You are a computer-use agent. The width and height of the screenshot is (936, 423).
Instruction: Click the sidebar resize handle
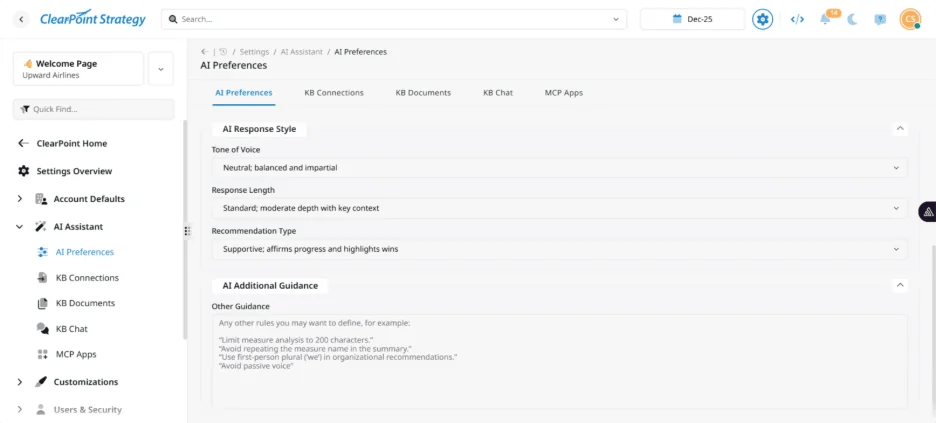[187, 231]
